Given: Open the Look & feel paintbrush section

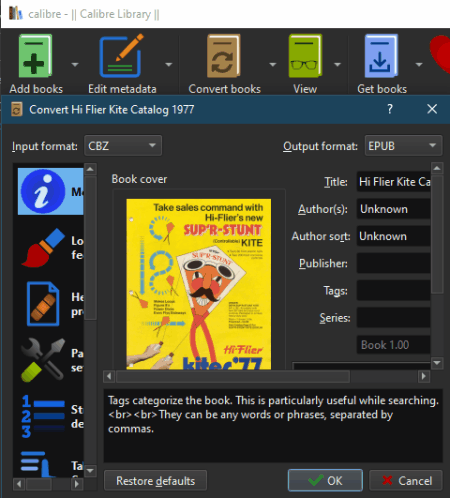Looking at the screenshot, I should (x=43, y=248).
